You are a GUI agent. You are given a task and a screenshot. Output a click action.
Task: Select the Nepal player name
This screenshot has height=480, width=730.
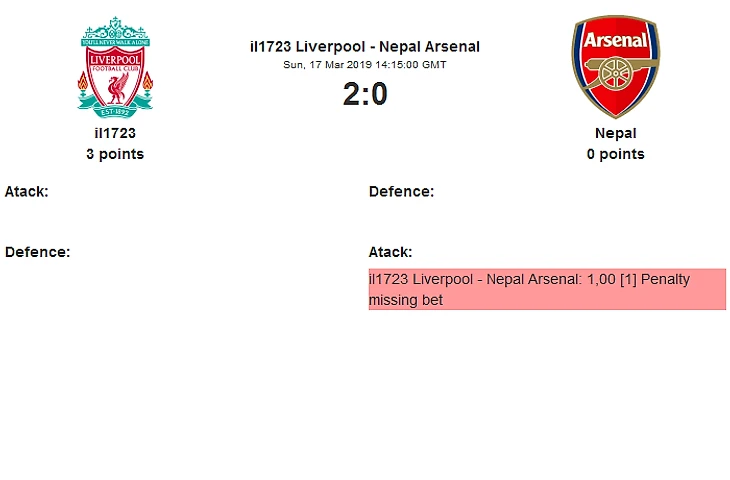coord(615,133)
